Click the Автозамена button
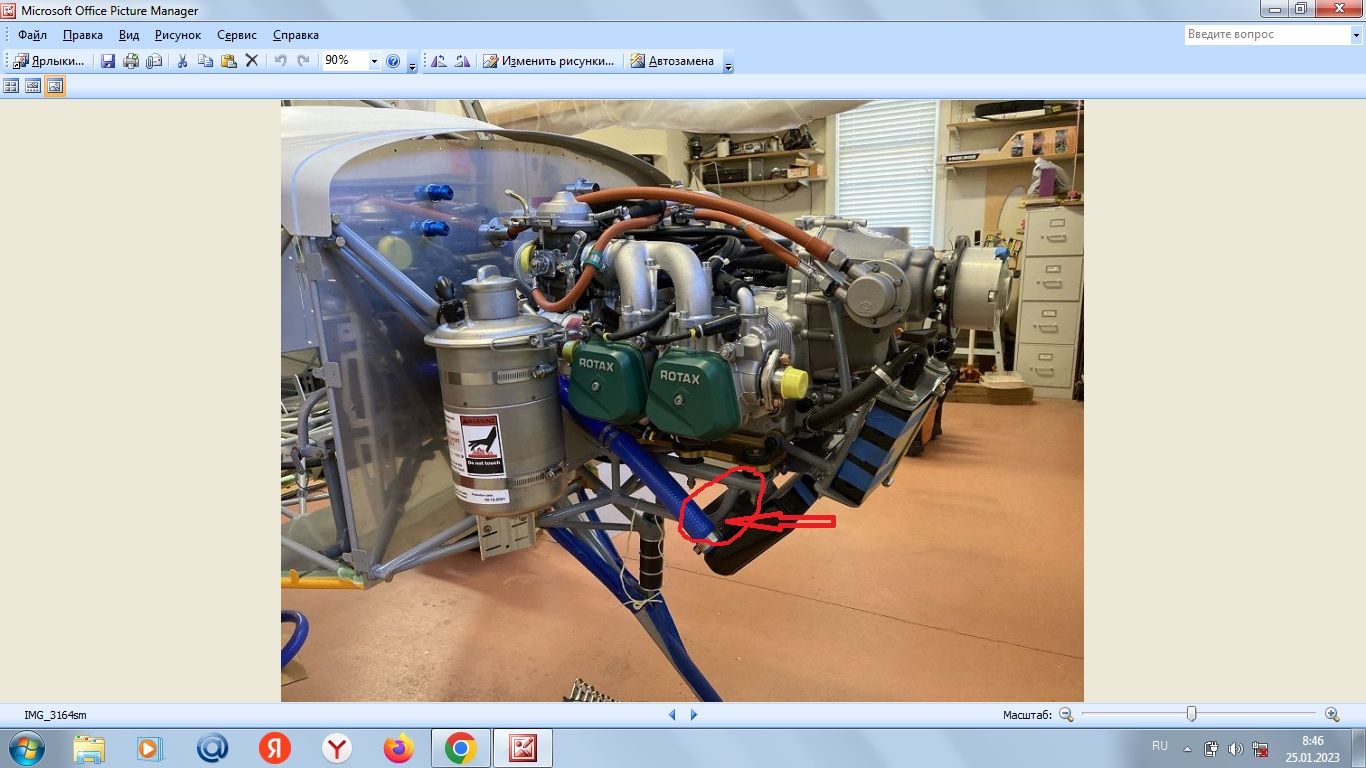Screen dimensions: 1366x768 point(672,61)
